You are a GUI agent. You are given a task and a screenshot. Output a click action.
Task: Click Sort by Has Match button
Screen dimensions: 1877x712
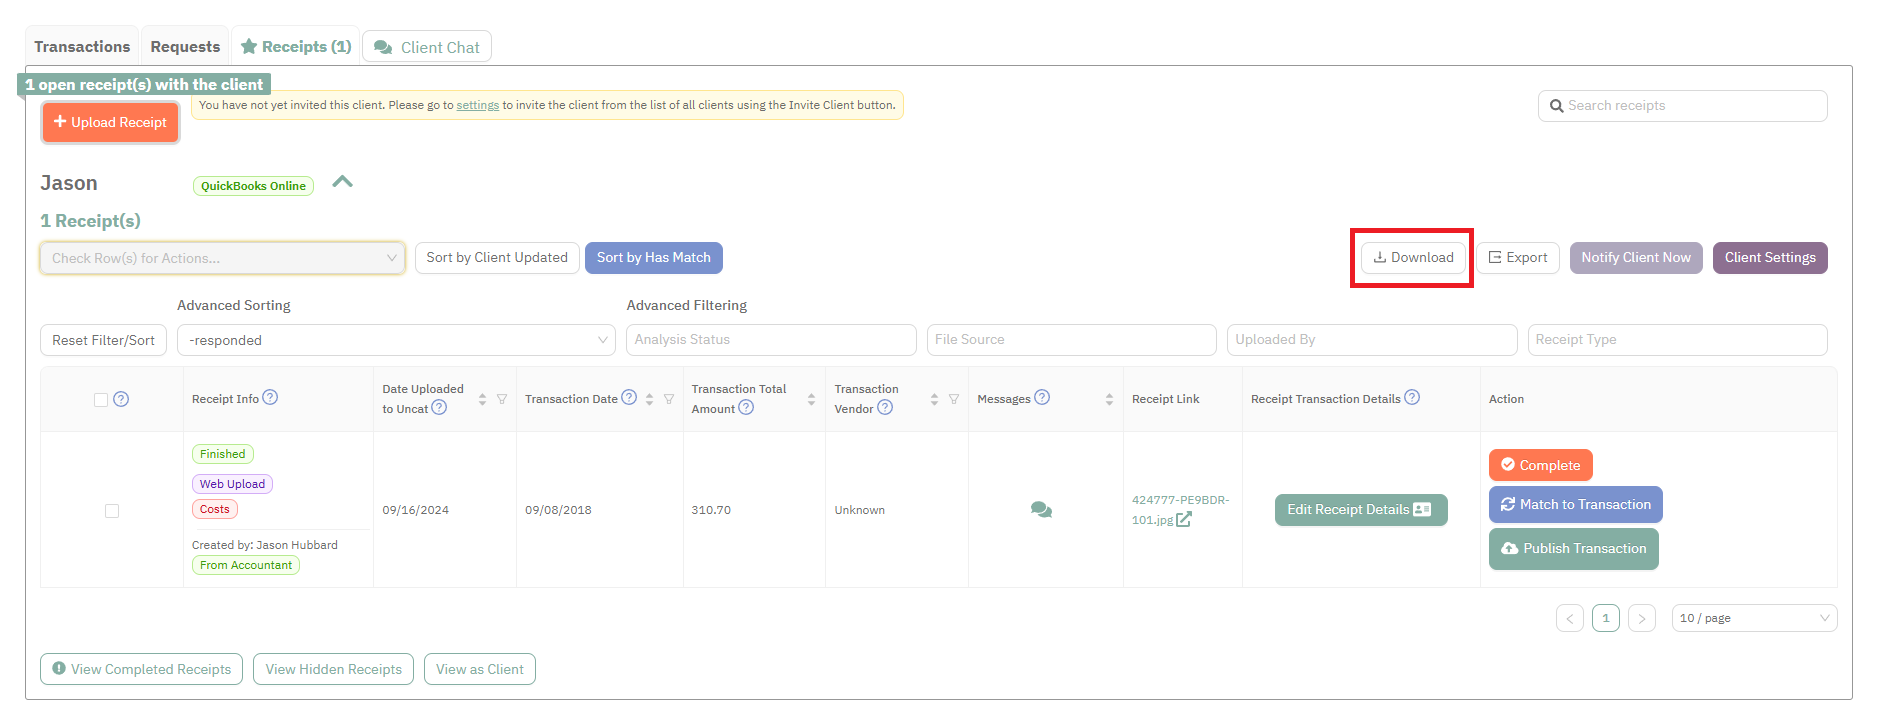pyautogui.click(x=654, y=258)
